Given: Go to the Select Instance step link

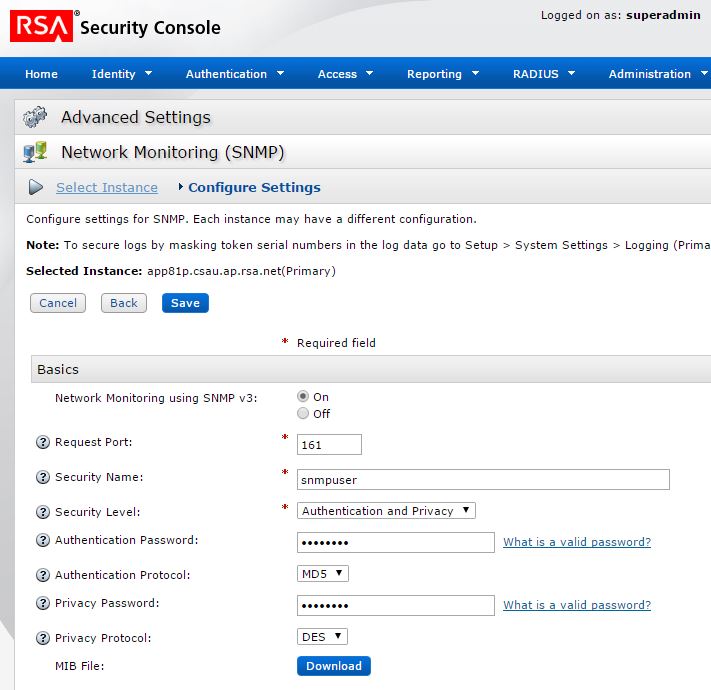Looking at the screenshot, I should pyautogui.click(x=107, y=187).
